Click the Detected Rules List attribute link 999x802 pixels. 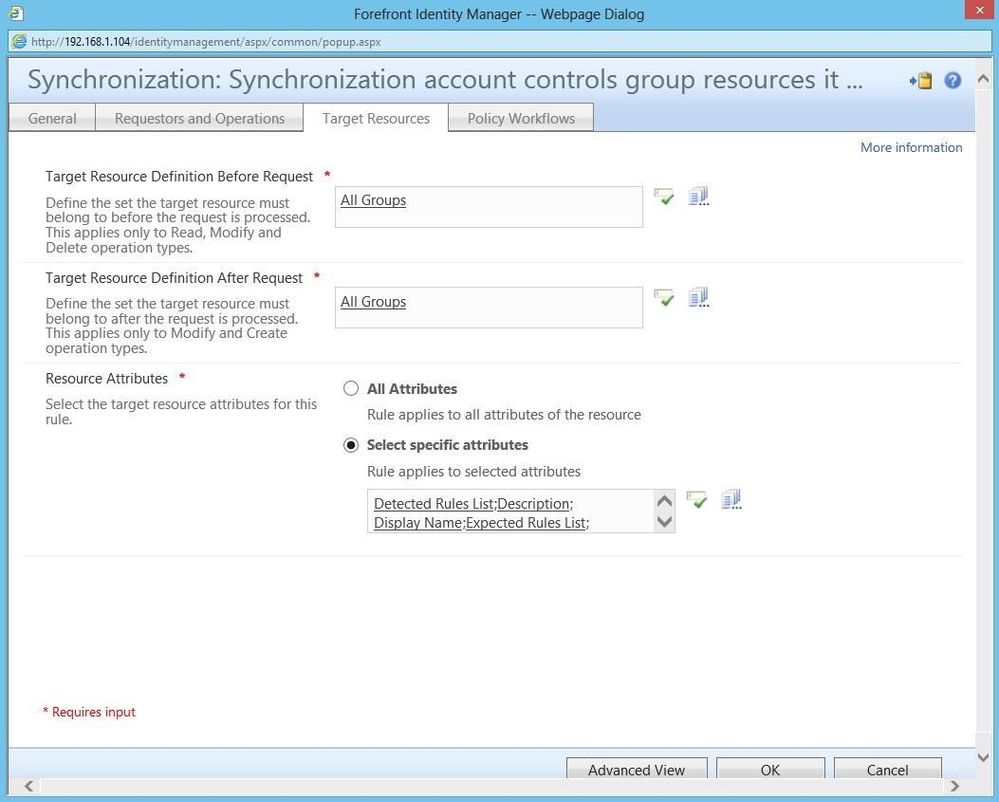tap(433, 504)
